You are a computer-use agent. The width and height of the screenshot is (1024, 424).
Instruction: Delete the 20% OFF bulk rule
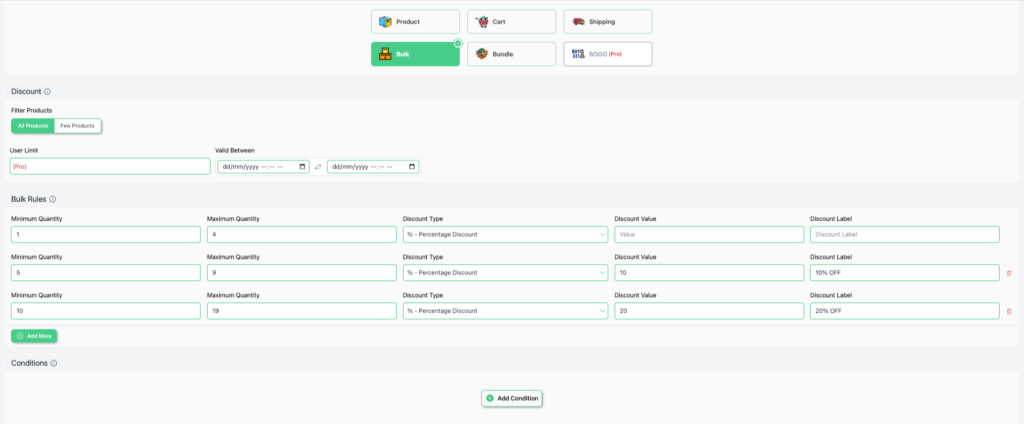pos(1009,312)
